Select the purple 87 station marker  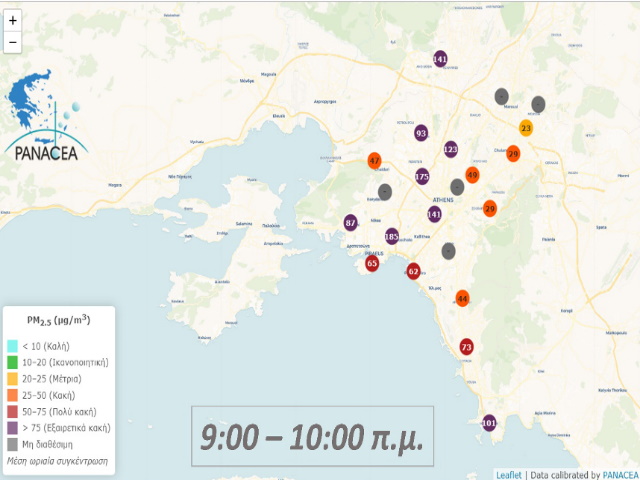coord(350,223)
